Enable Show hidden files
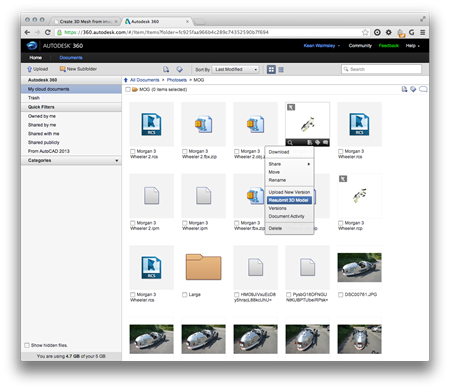This screenshot has height=390, width=450. coord(27,345)
